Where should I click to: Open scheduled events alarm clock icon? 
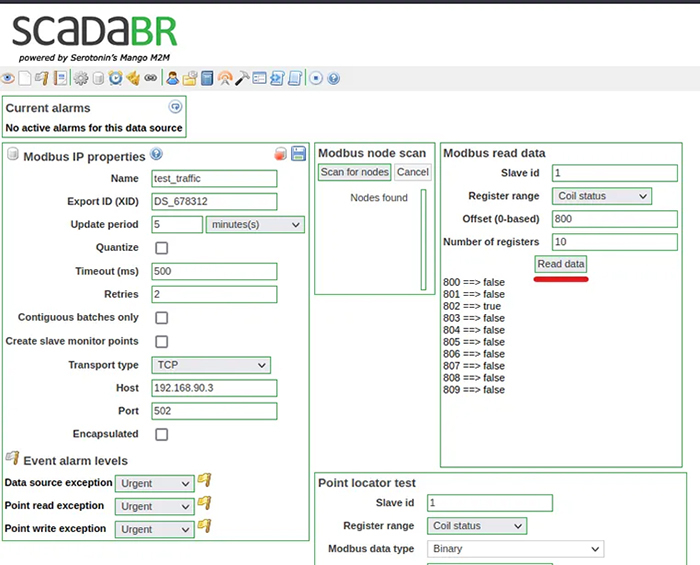[x=115, y=78]
